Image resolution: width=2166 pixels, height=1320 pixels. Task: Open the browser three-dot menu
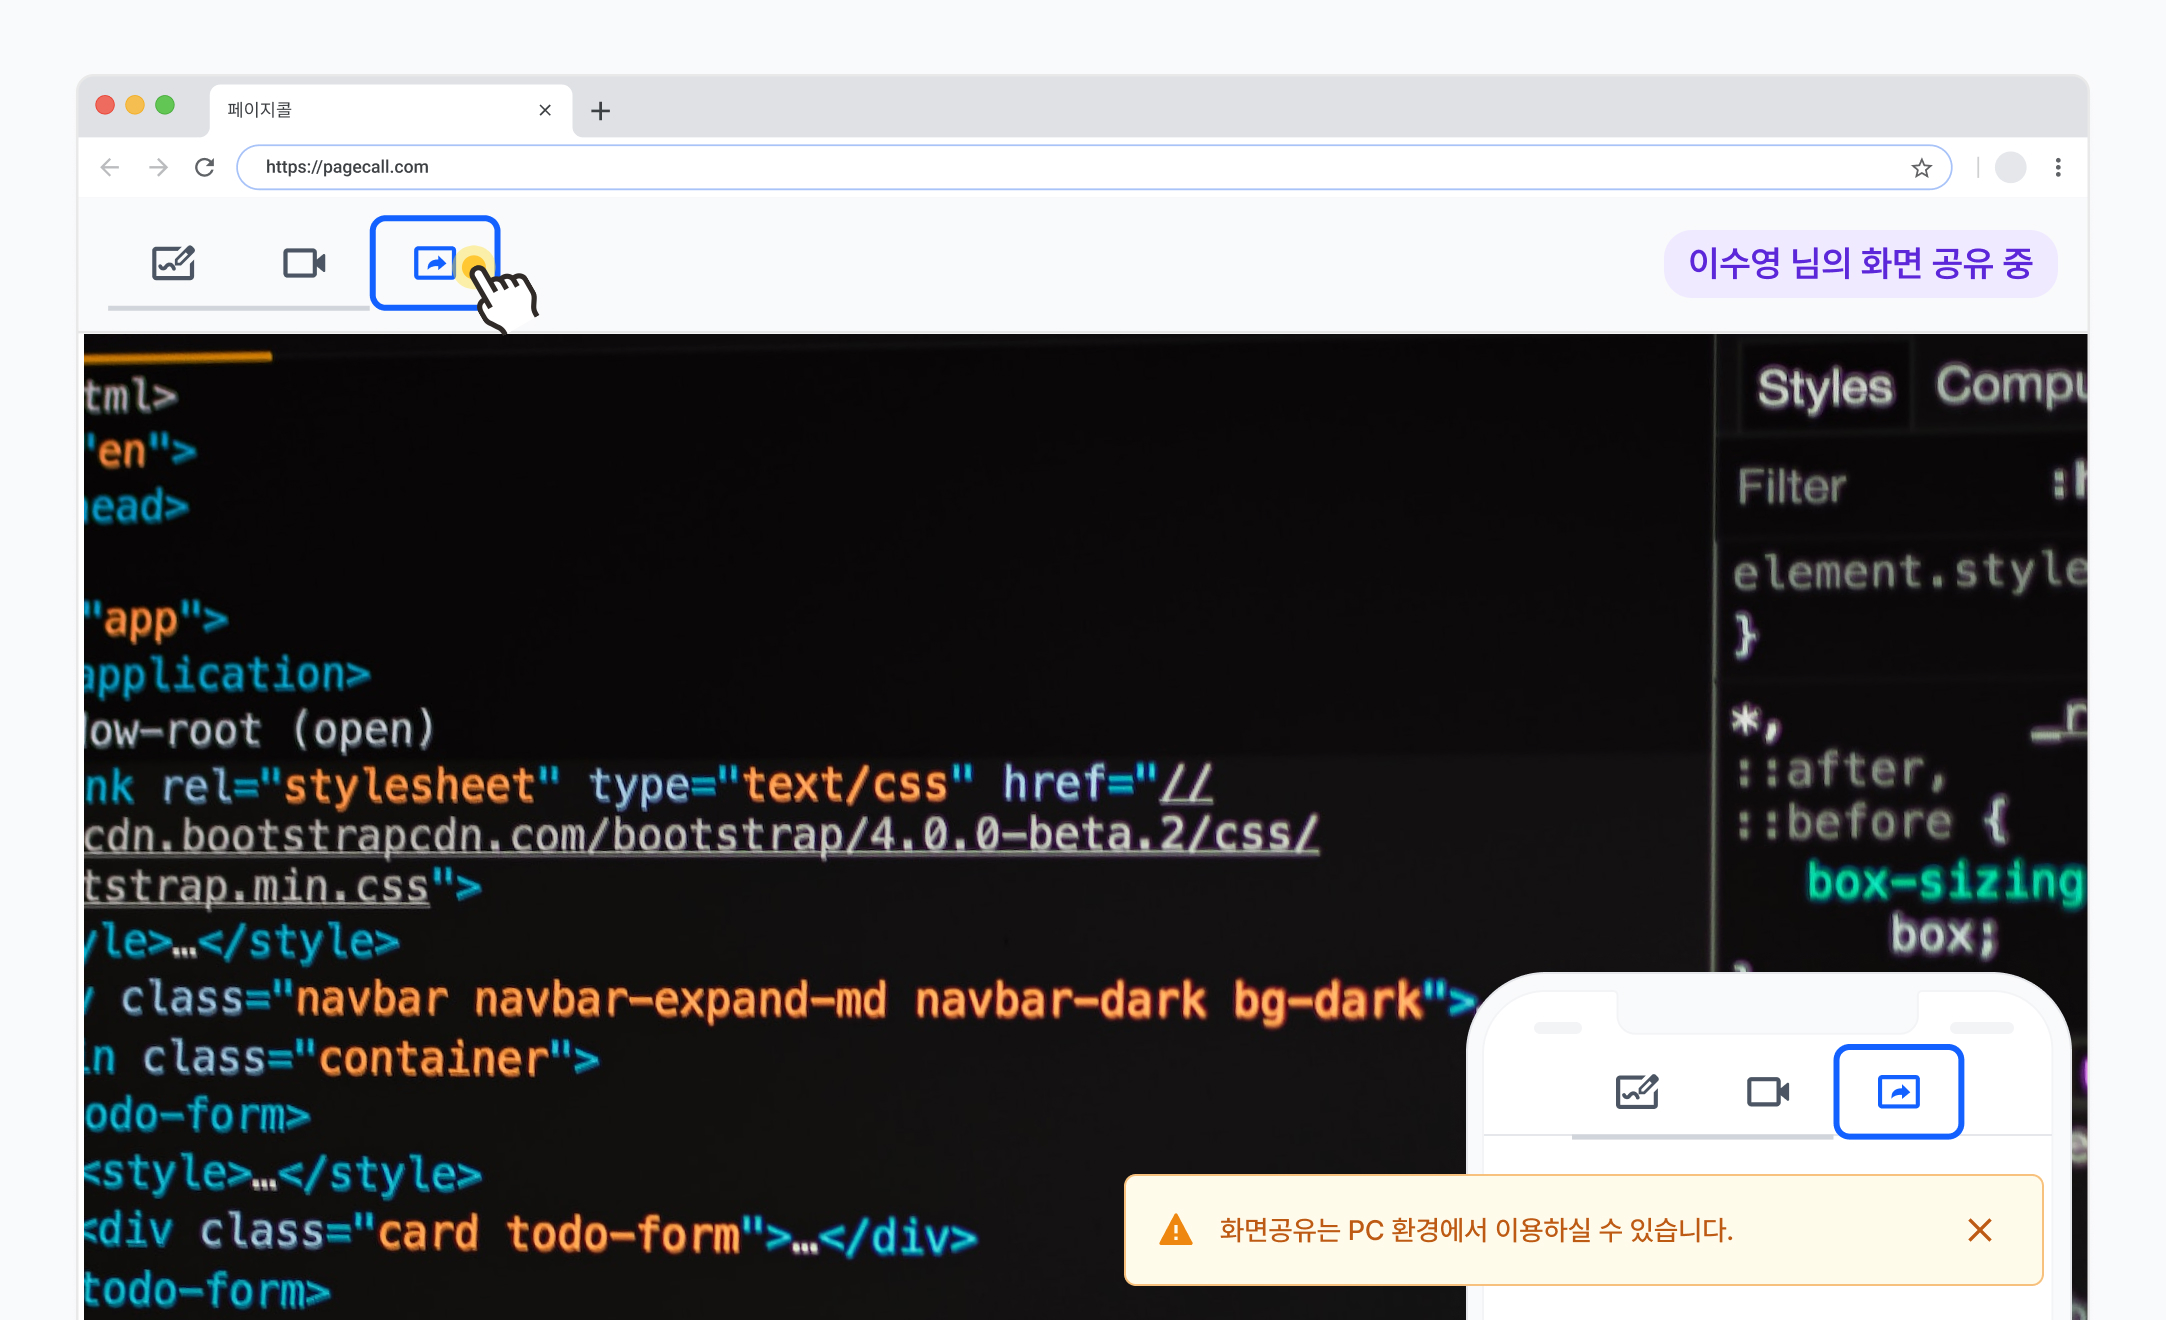coord(2058,167)
